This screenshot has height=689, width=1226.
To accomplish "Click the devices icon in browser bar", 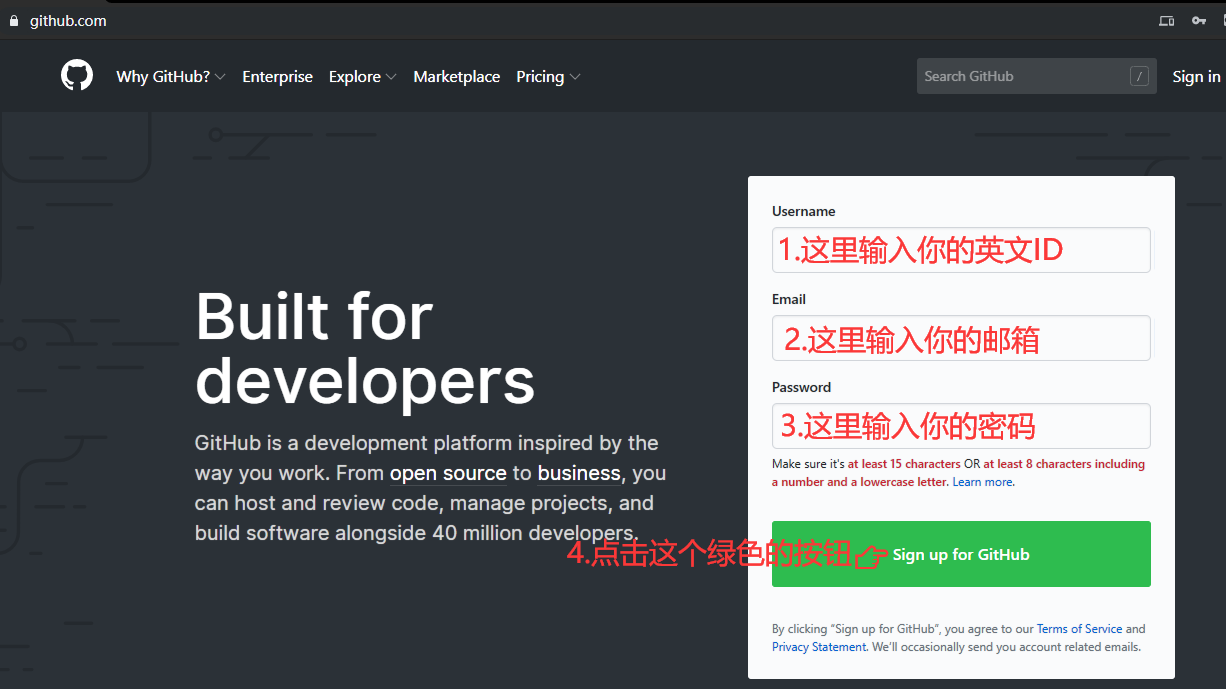I will click(x=1166, y=21).
